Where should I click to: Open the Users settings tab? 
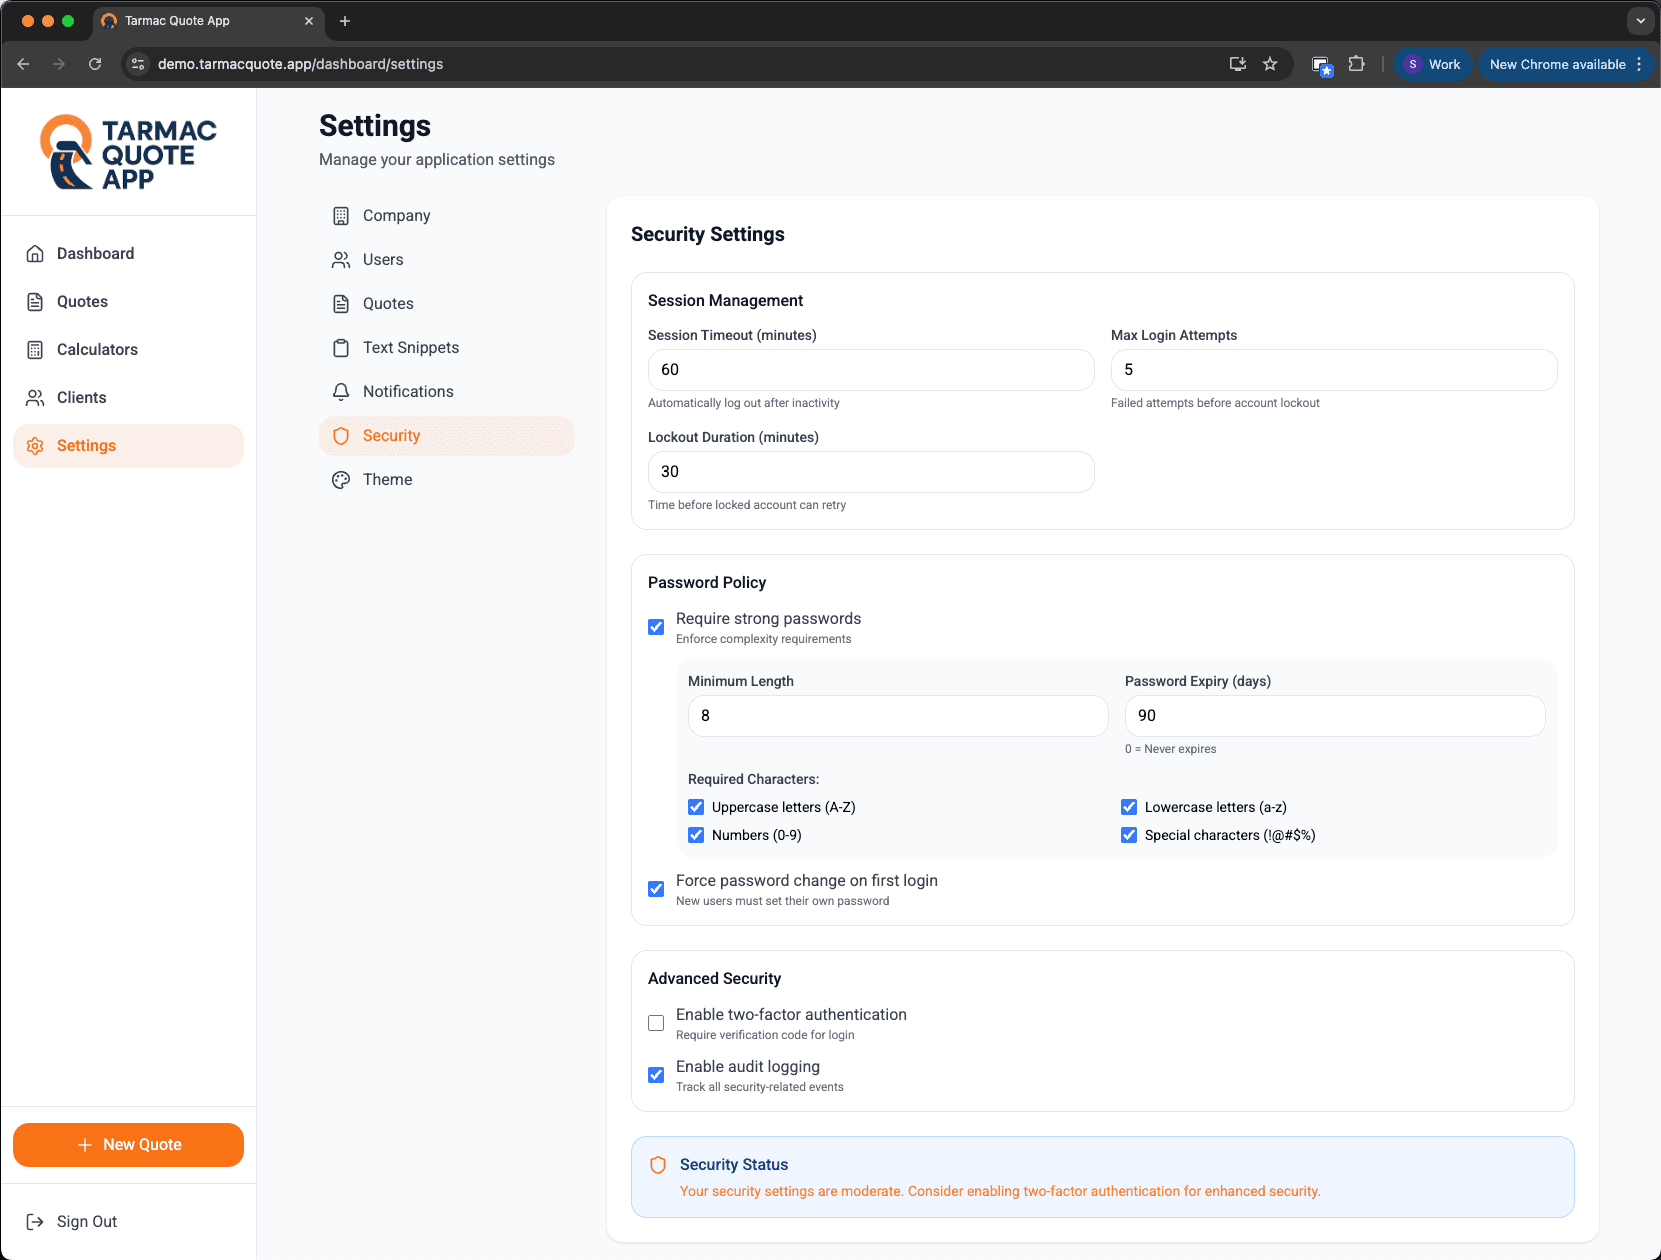pos(383,260)
